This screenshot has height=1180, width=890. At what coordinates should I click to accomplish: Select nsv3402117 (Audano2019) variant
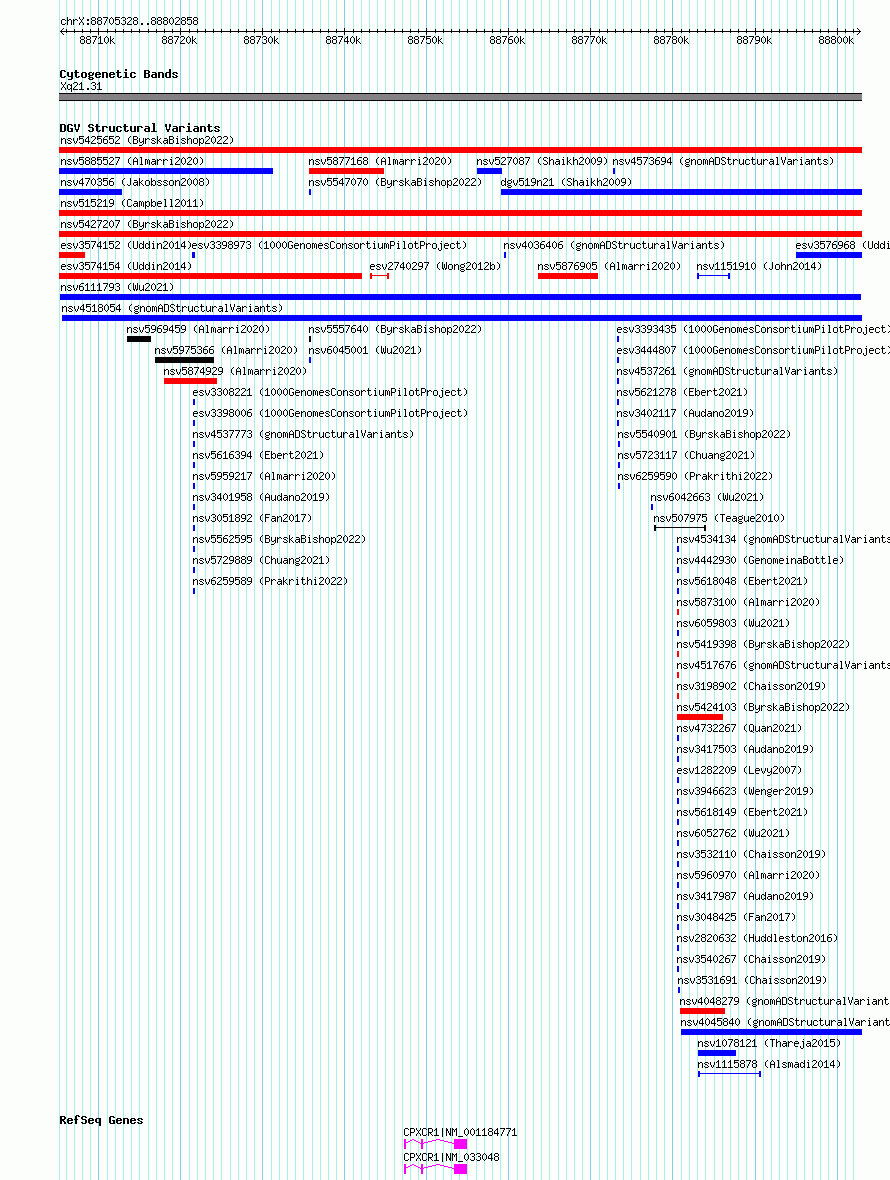pyautogui.click(x=685, y=414)
